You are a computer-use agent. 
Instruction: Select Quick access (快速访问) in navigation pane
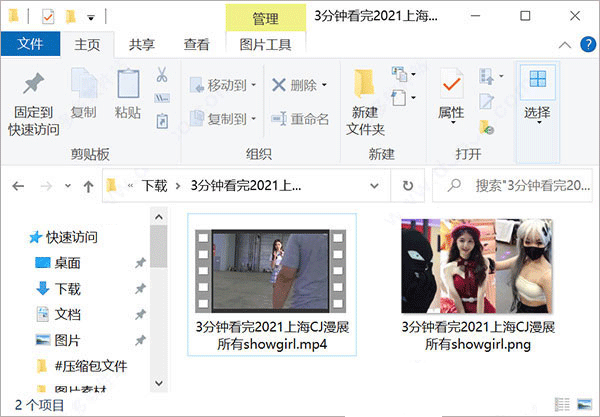pos(64,237)
